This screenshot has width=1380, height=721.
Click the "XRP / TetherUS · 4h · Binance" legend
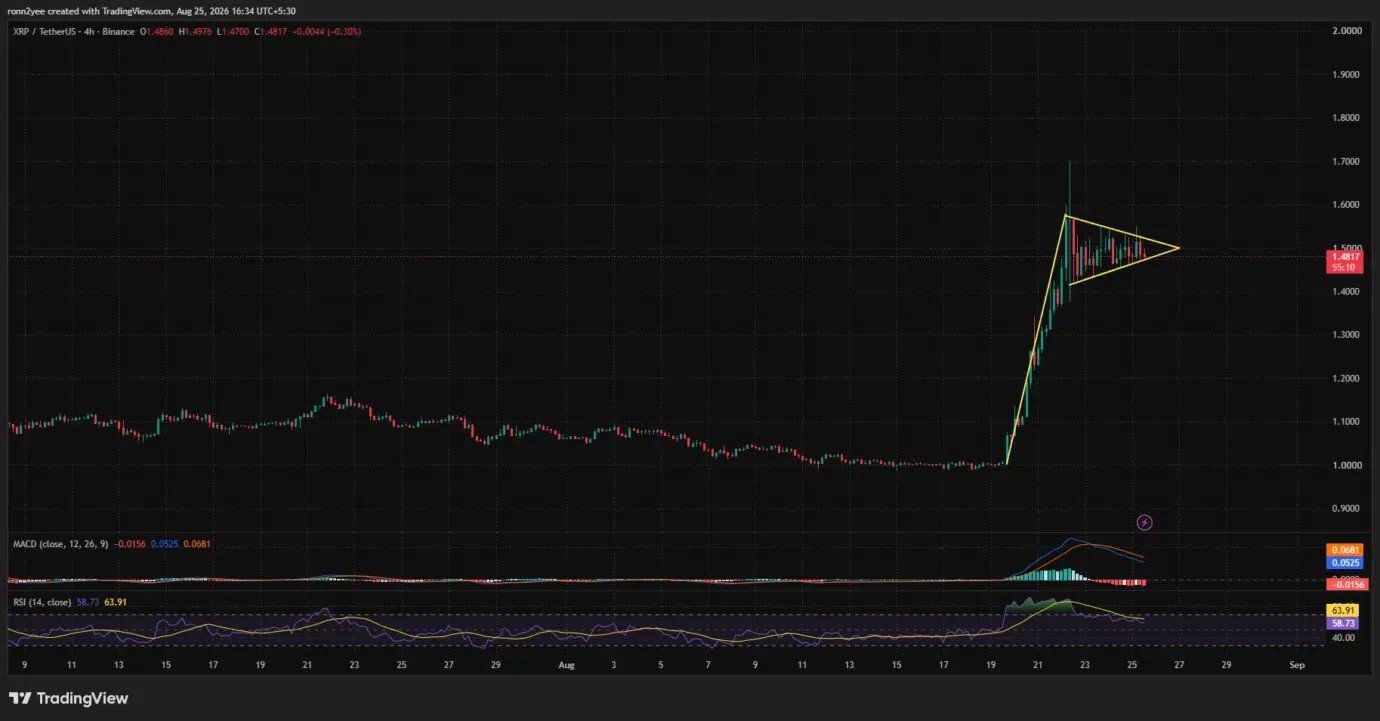click(x=76, y=32)
